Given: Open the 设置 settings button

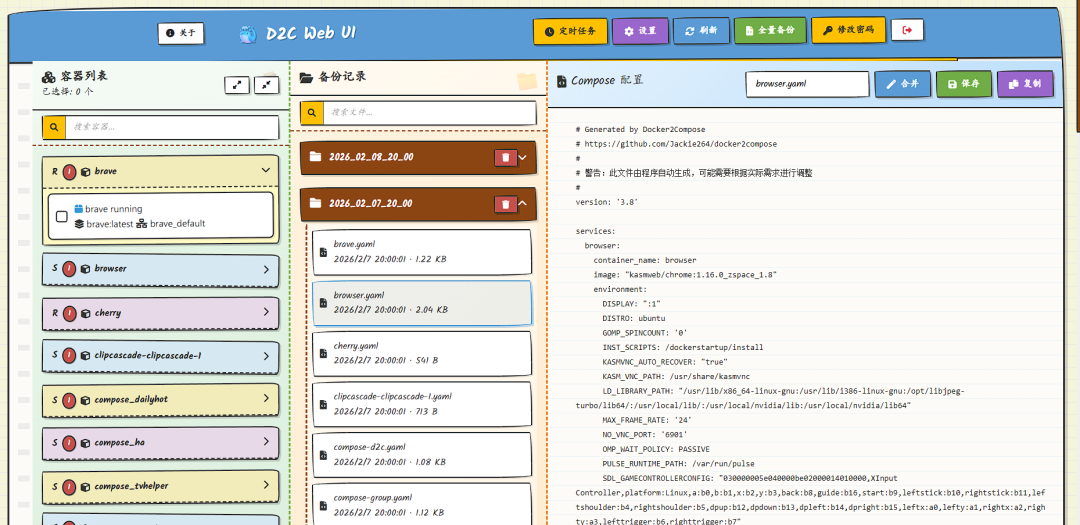Looking at the screenshot, I should pyautogui.click(x=640, y=32).
